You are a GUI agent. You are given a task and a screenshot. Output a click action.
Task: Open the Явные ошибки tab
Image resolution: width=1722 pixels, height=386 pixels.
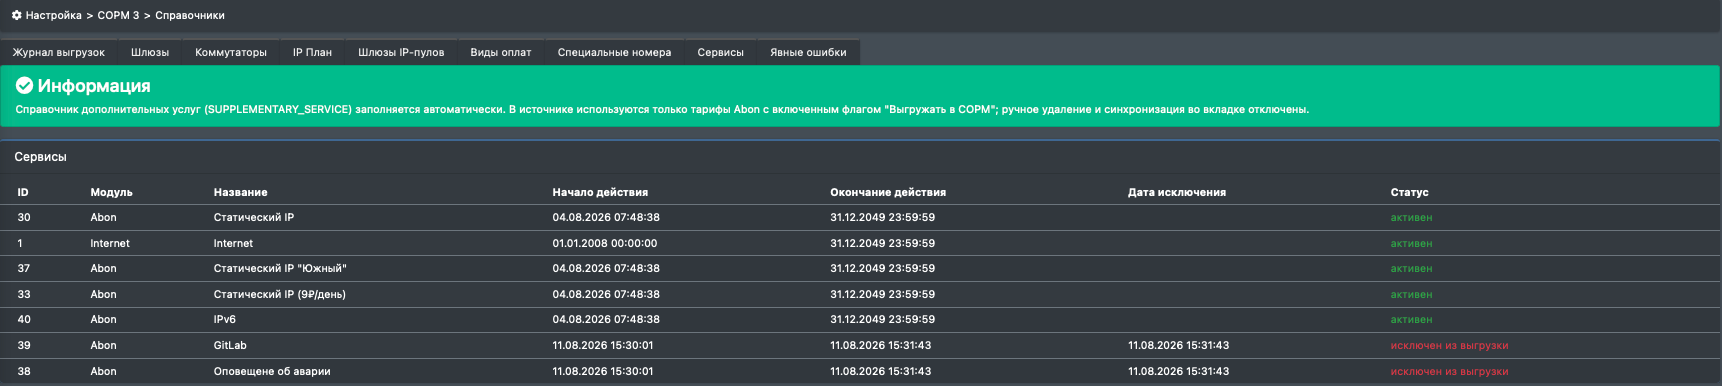point(808,52)
